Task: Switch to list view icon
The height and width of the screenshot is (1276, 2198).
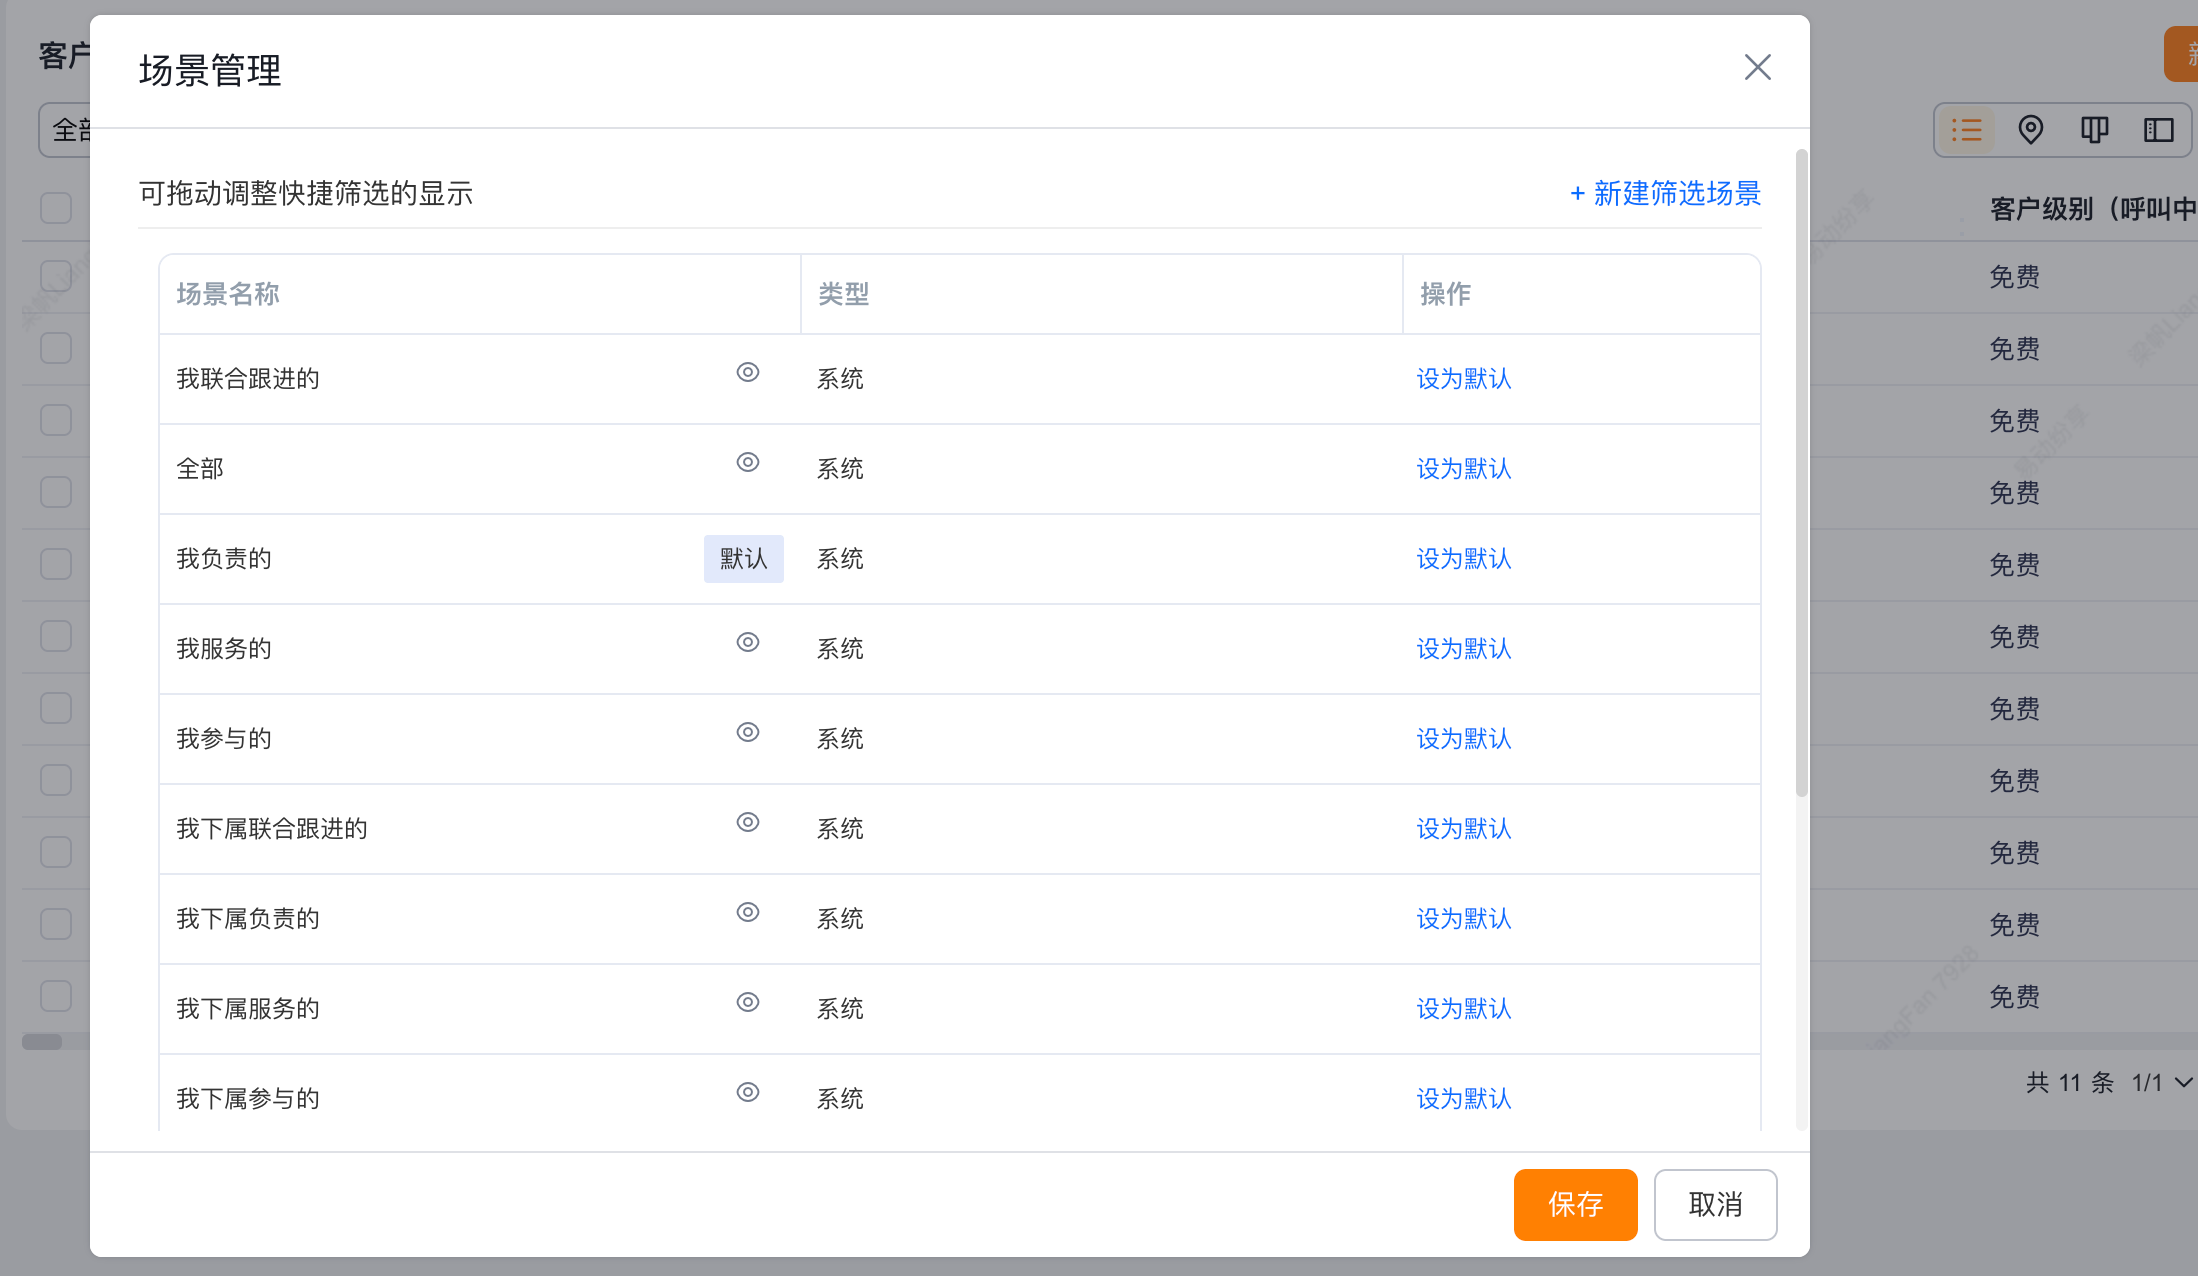Action: 1966,130
